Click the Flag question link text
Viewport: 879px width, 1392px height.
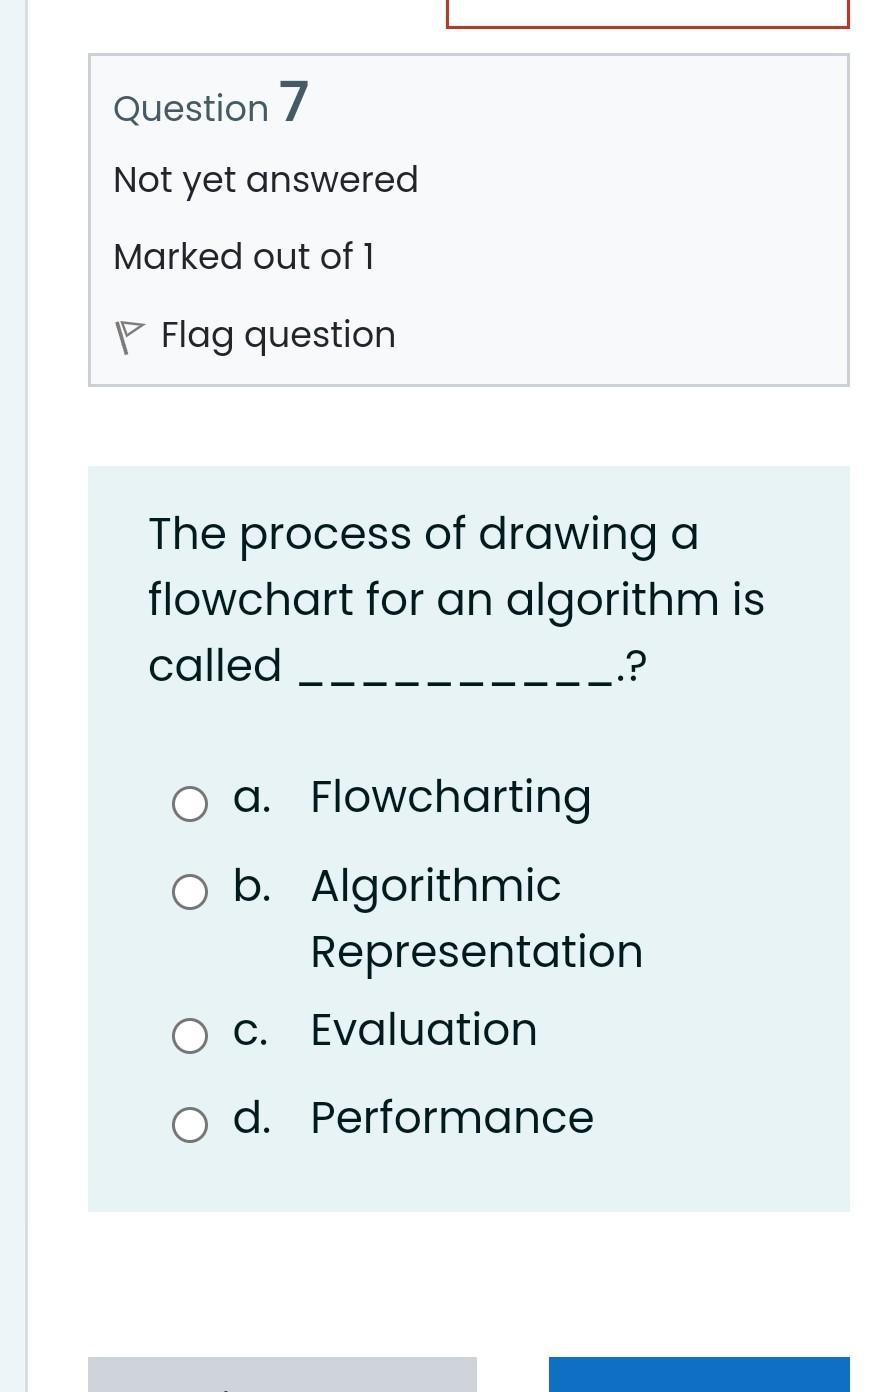278,335
